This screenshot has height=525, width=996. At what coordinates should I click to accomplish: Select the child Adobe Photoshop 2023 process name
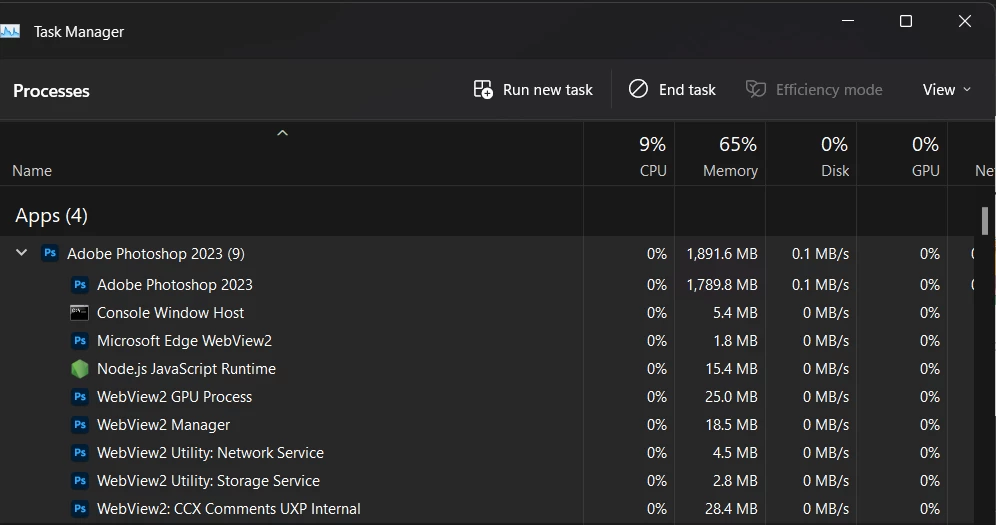coord(175,284)
